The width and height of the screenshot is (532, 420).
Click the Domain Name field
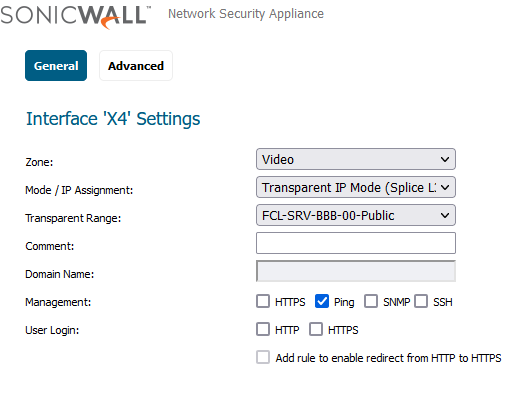pyautogui.click(x=356, y=271)
